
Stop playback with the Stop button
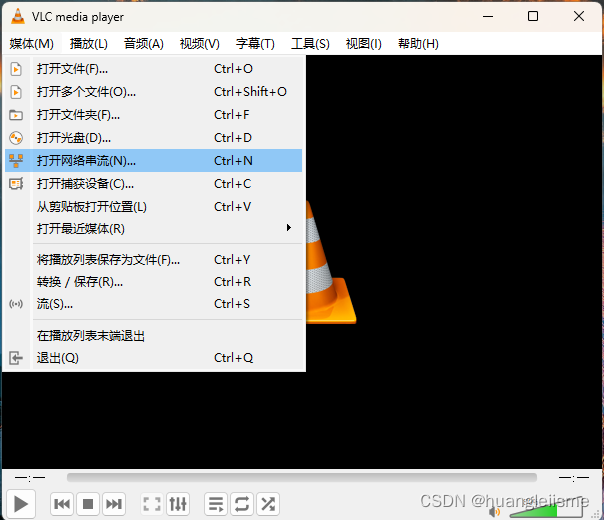point(88,503)
